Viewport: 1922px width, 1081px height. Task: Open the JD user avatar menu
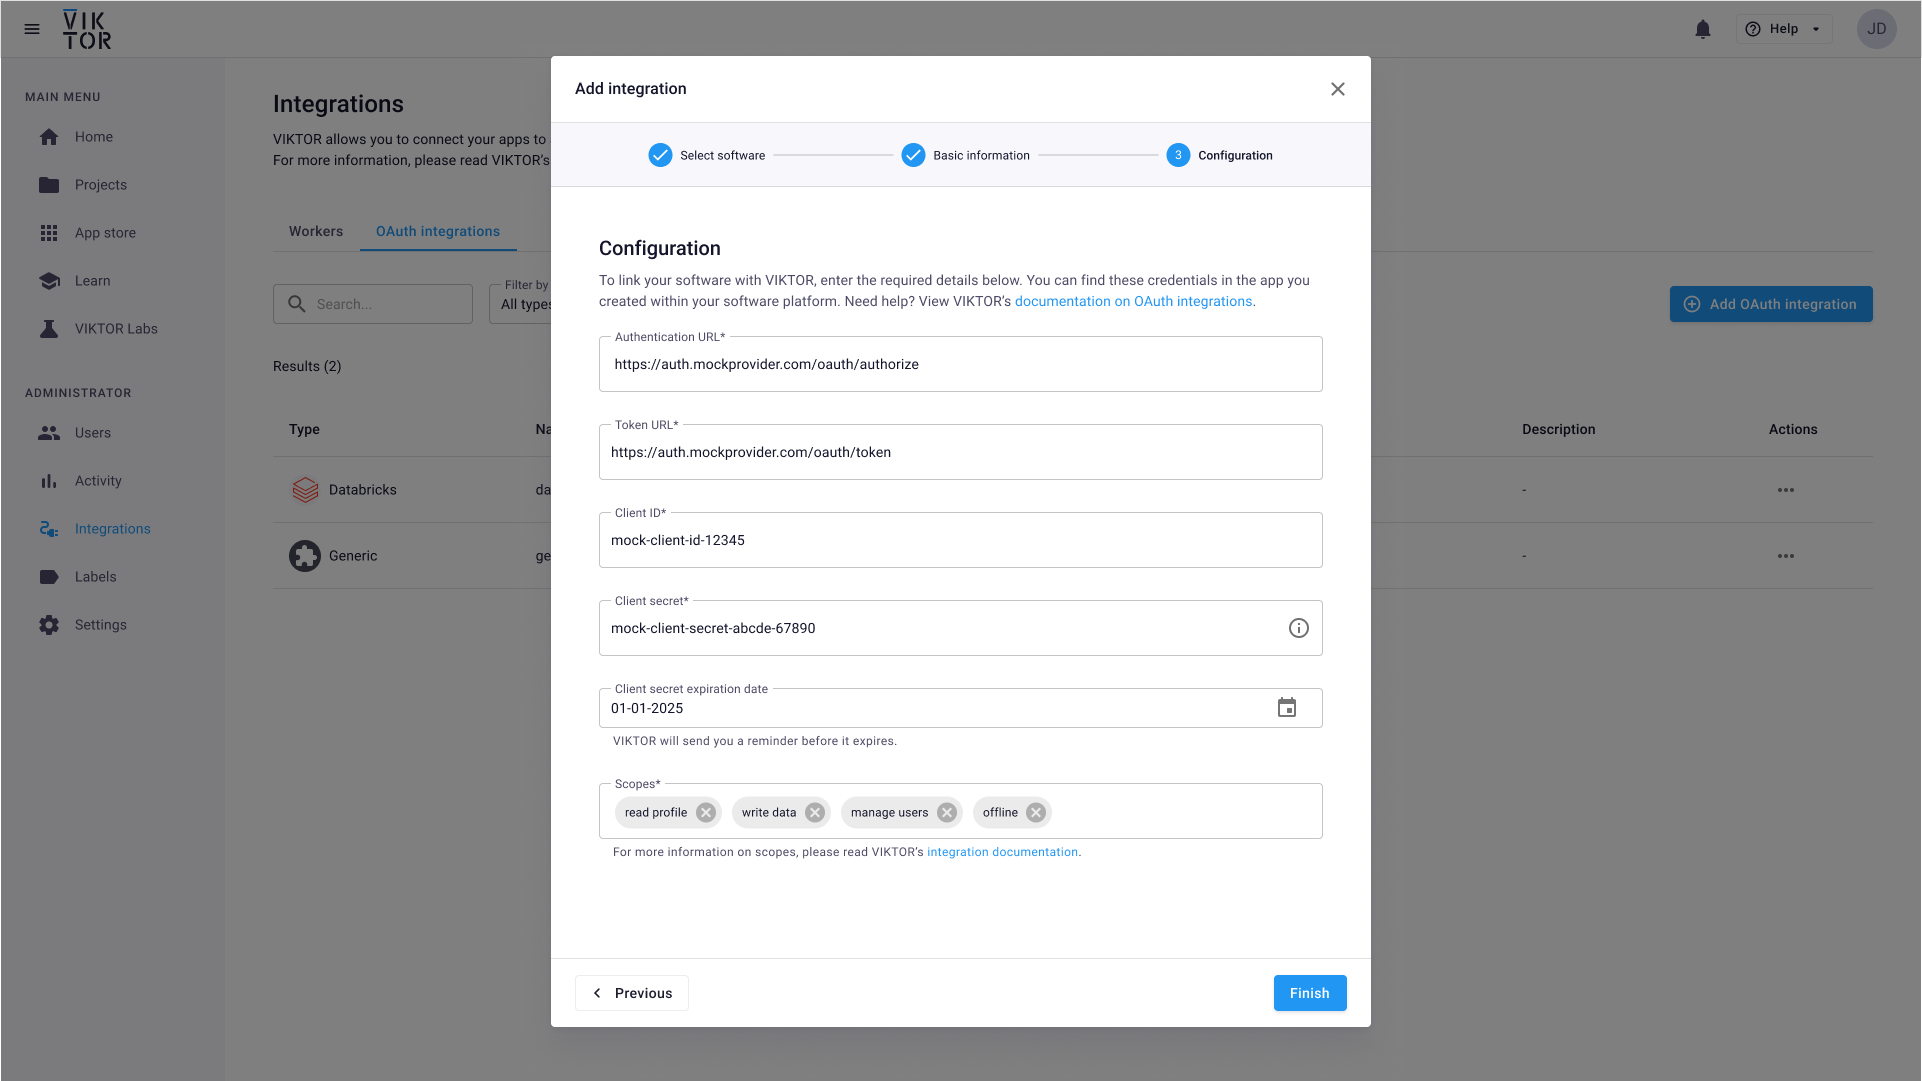[x=1876, y=29]
